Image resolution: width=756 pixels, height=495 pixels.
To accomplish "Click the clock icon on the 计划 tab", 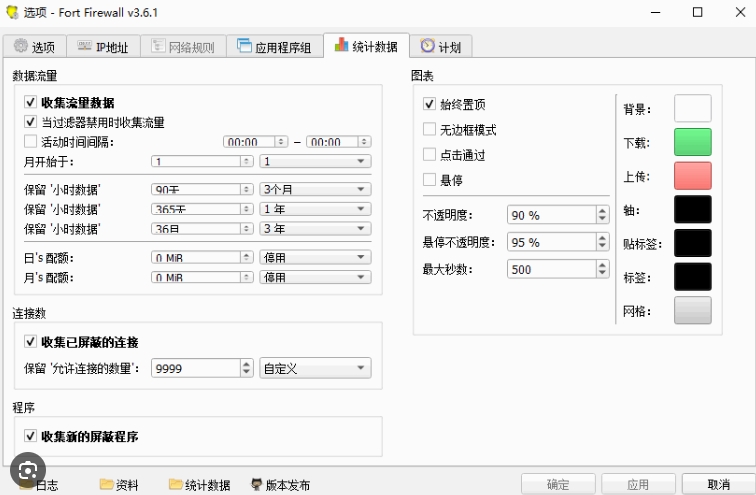I will [427, 45].
